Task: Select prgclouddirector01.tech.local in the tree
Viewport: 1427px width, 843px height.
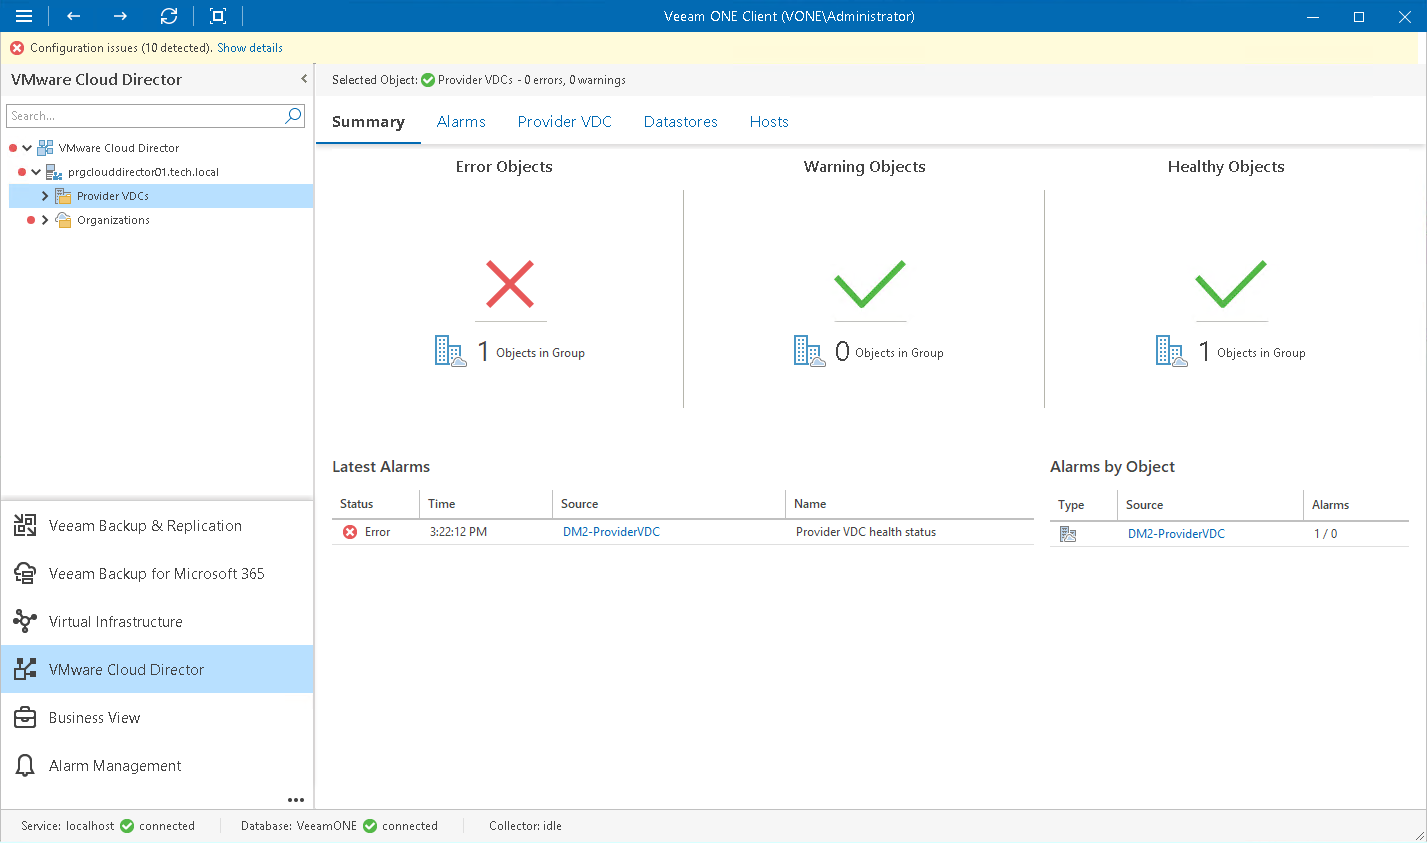Action: tap(143, 172)
